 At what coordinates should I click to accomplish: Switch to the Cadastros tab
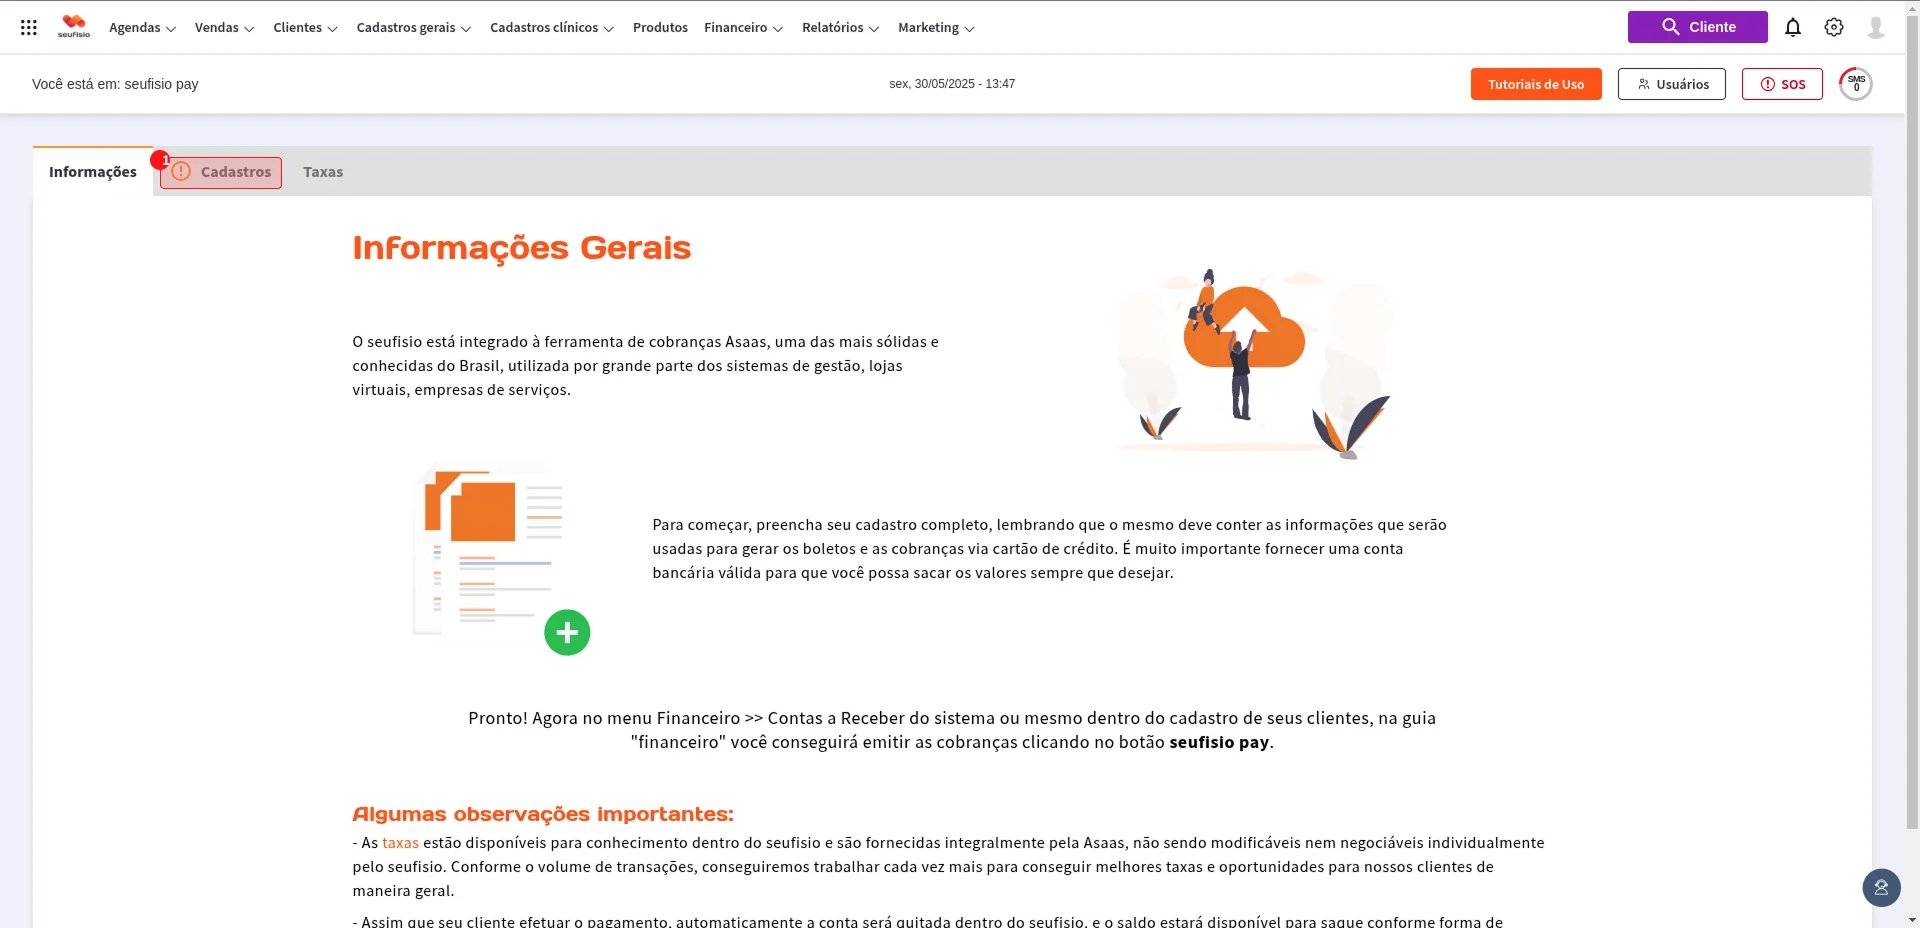coord(222,172)
